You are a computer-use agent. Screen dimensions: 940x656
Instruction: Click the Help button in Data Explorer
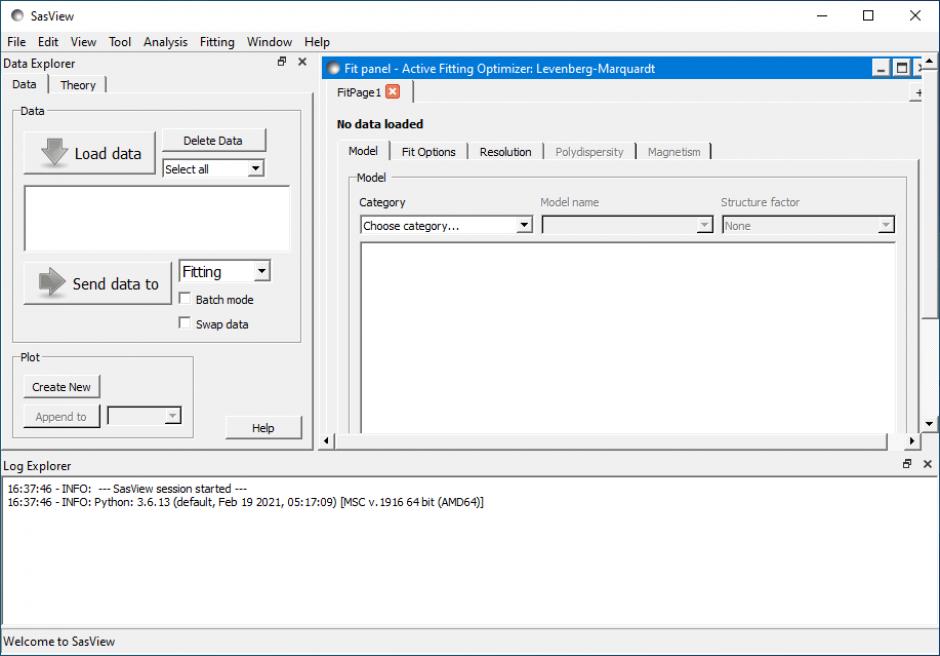tap(263, 428)
